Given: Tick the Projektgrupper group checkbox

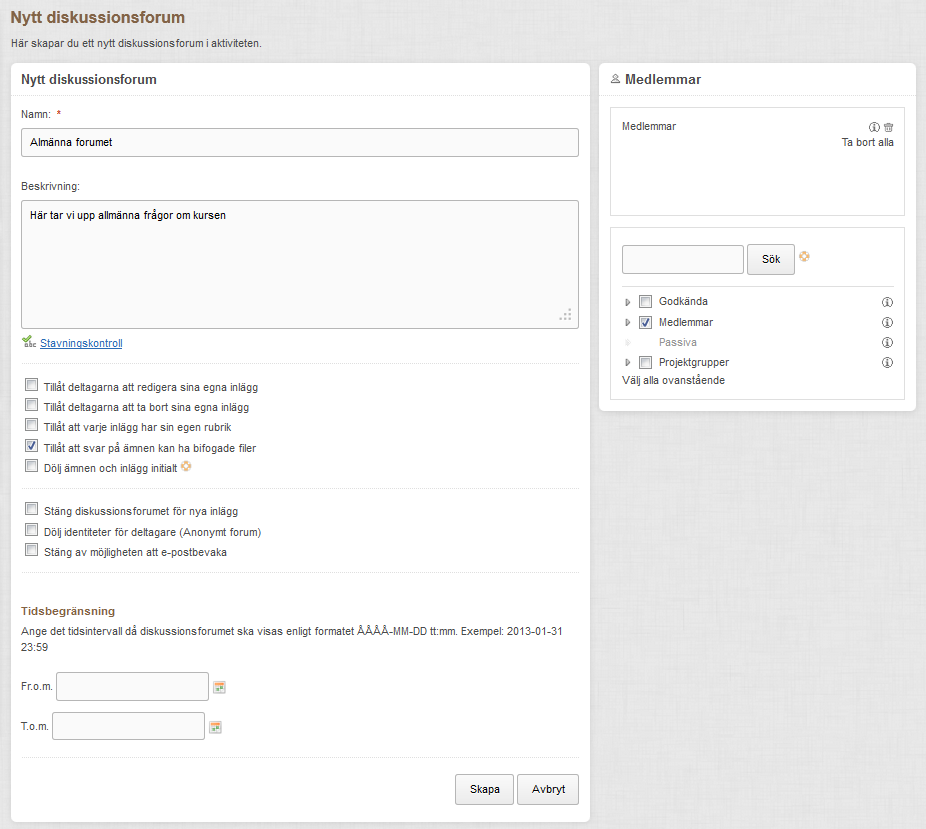Looking at the screenshot, I should [645, 363].
